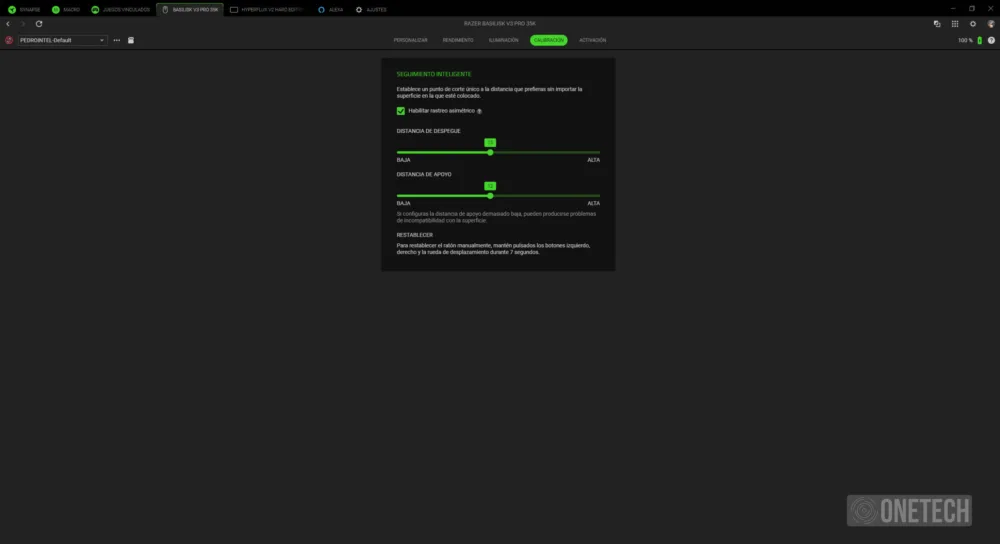
Task: Open the Iluminación section
Action: pos(503,40)
